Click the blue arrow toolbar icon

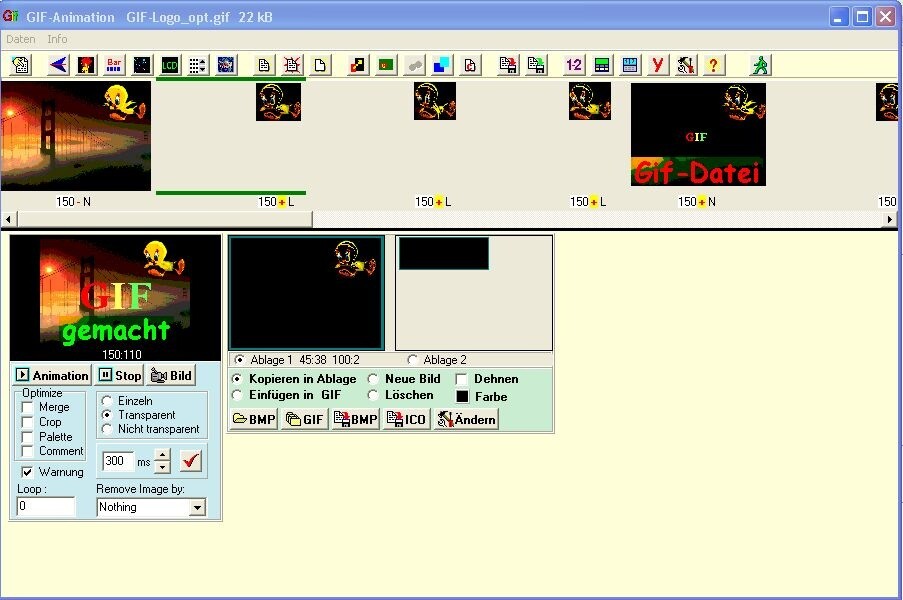tap(58, 65)
